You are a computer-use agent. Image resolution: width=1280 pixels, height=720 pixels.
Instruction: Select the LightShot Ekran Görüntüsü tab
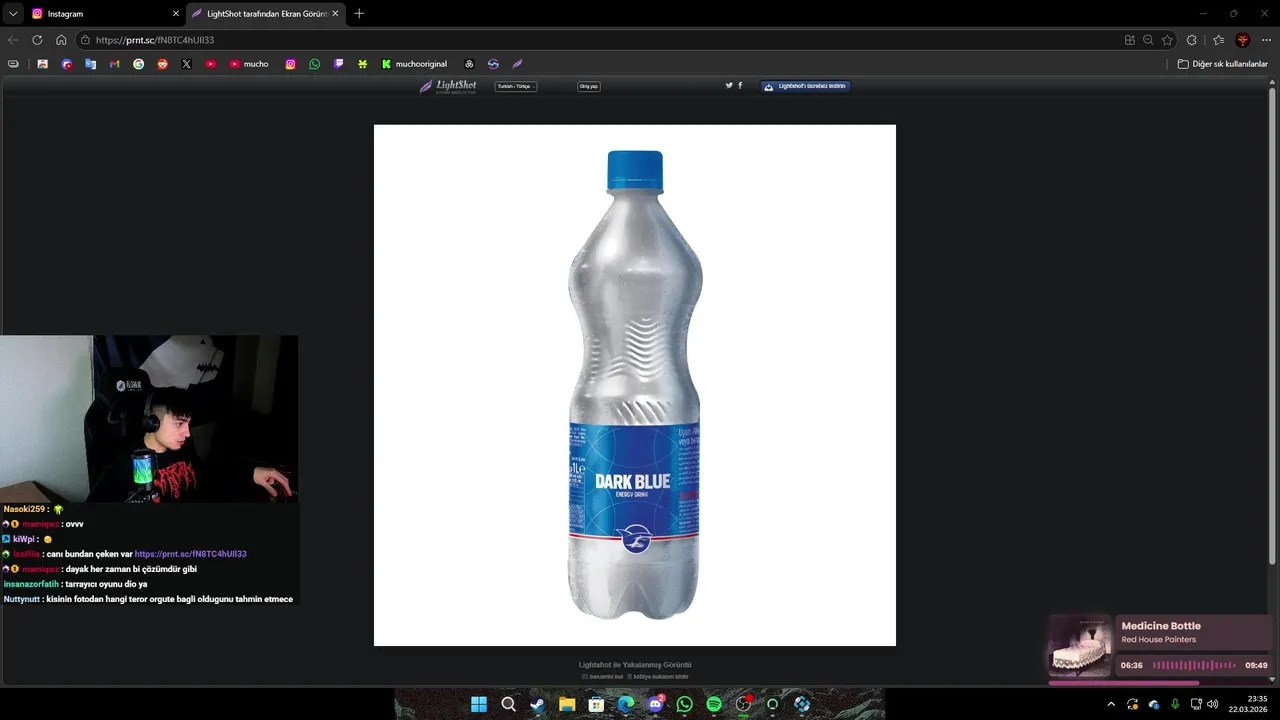point(266,14)
